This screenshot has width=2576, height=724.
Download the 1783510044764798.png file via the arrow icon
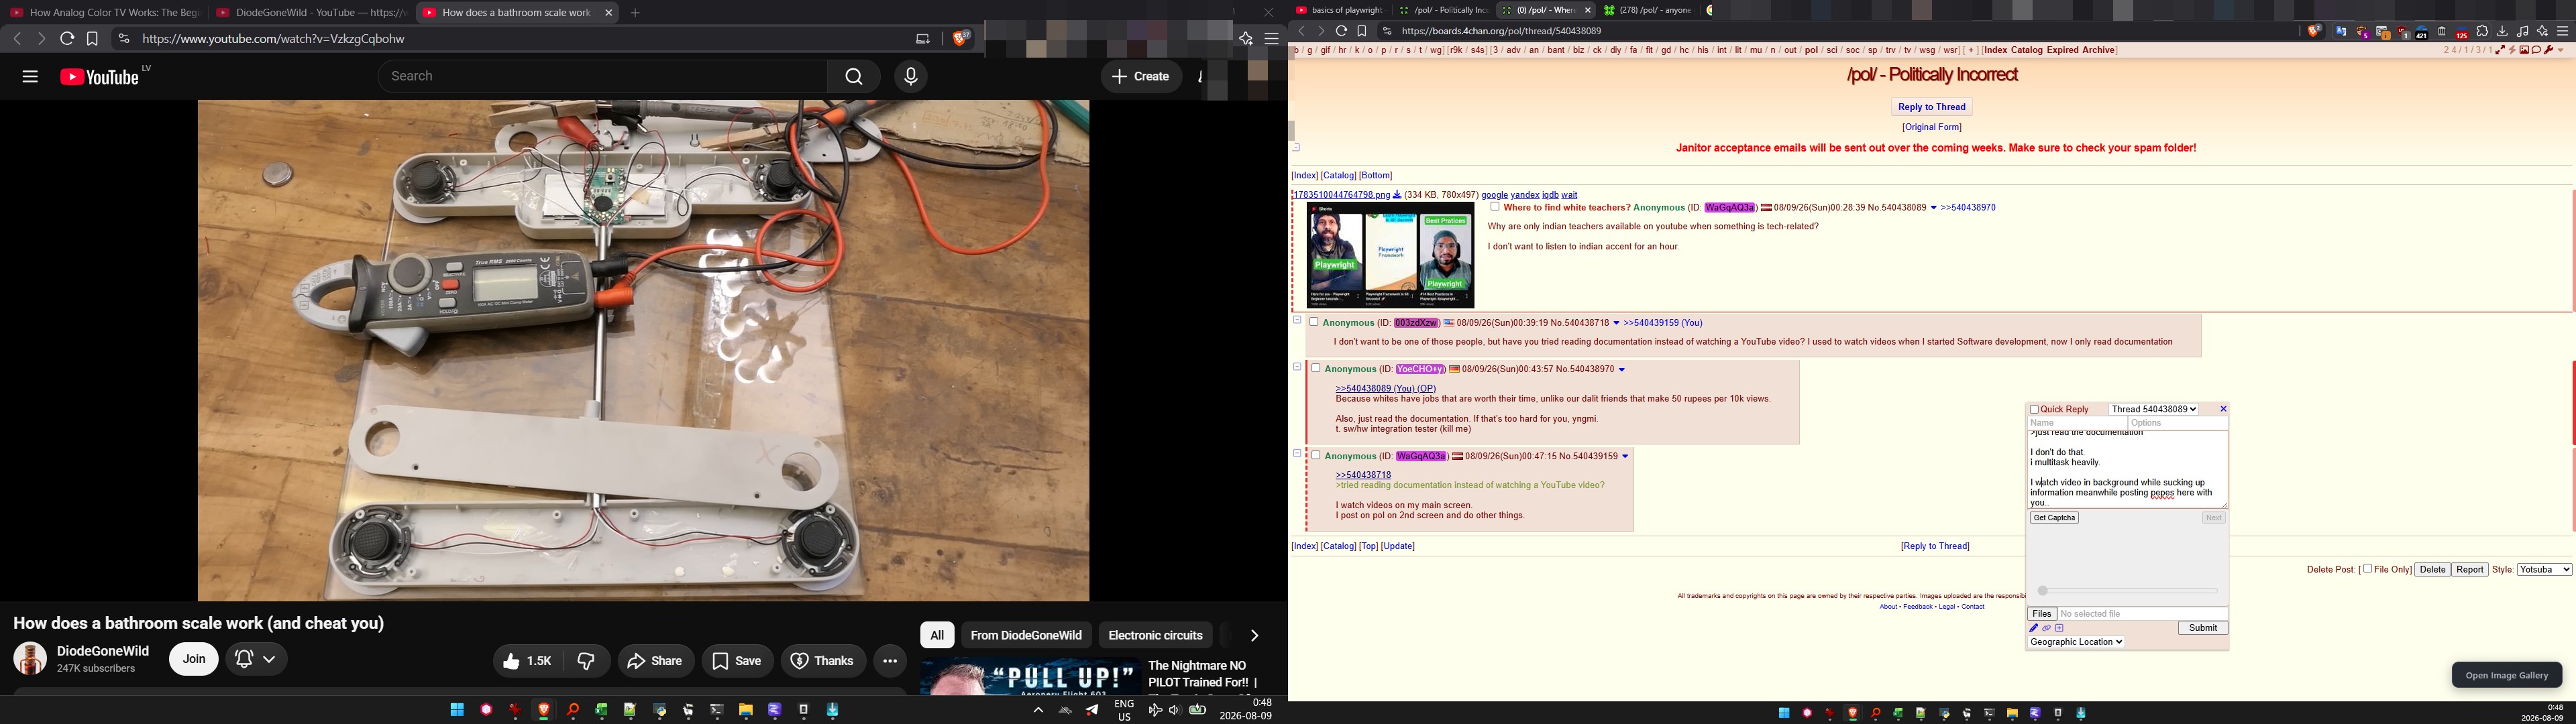(1397, 195)
